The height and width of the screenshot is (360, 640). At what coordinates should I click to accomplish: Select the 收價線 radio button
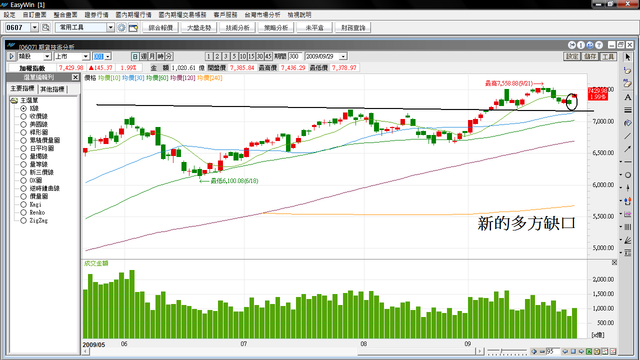[x=24, y=116]
